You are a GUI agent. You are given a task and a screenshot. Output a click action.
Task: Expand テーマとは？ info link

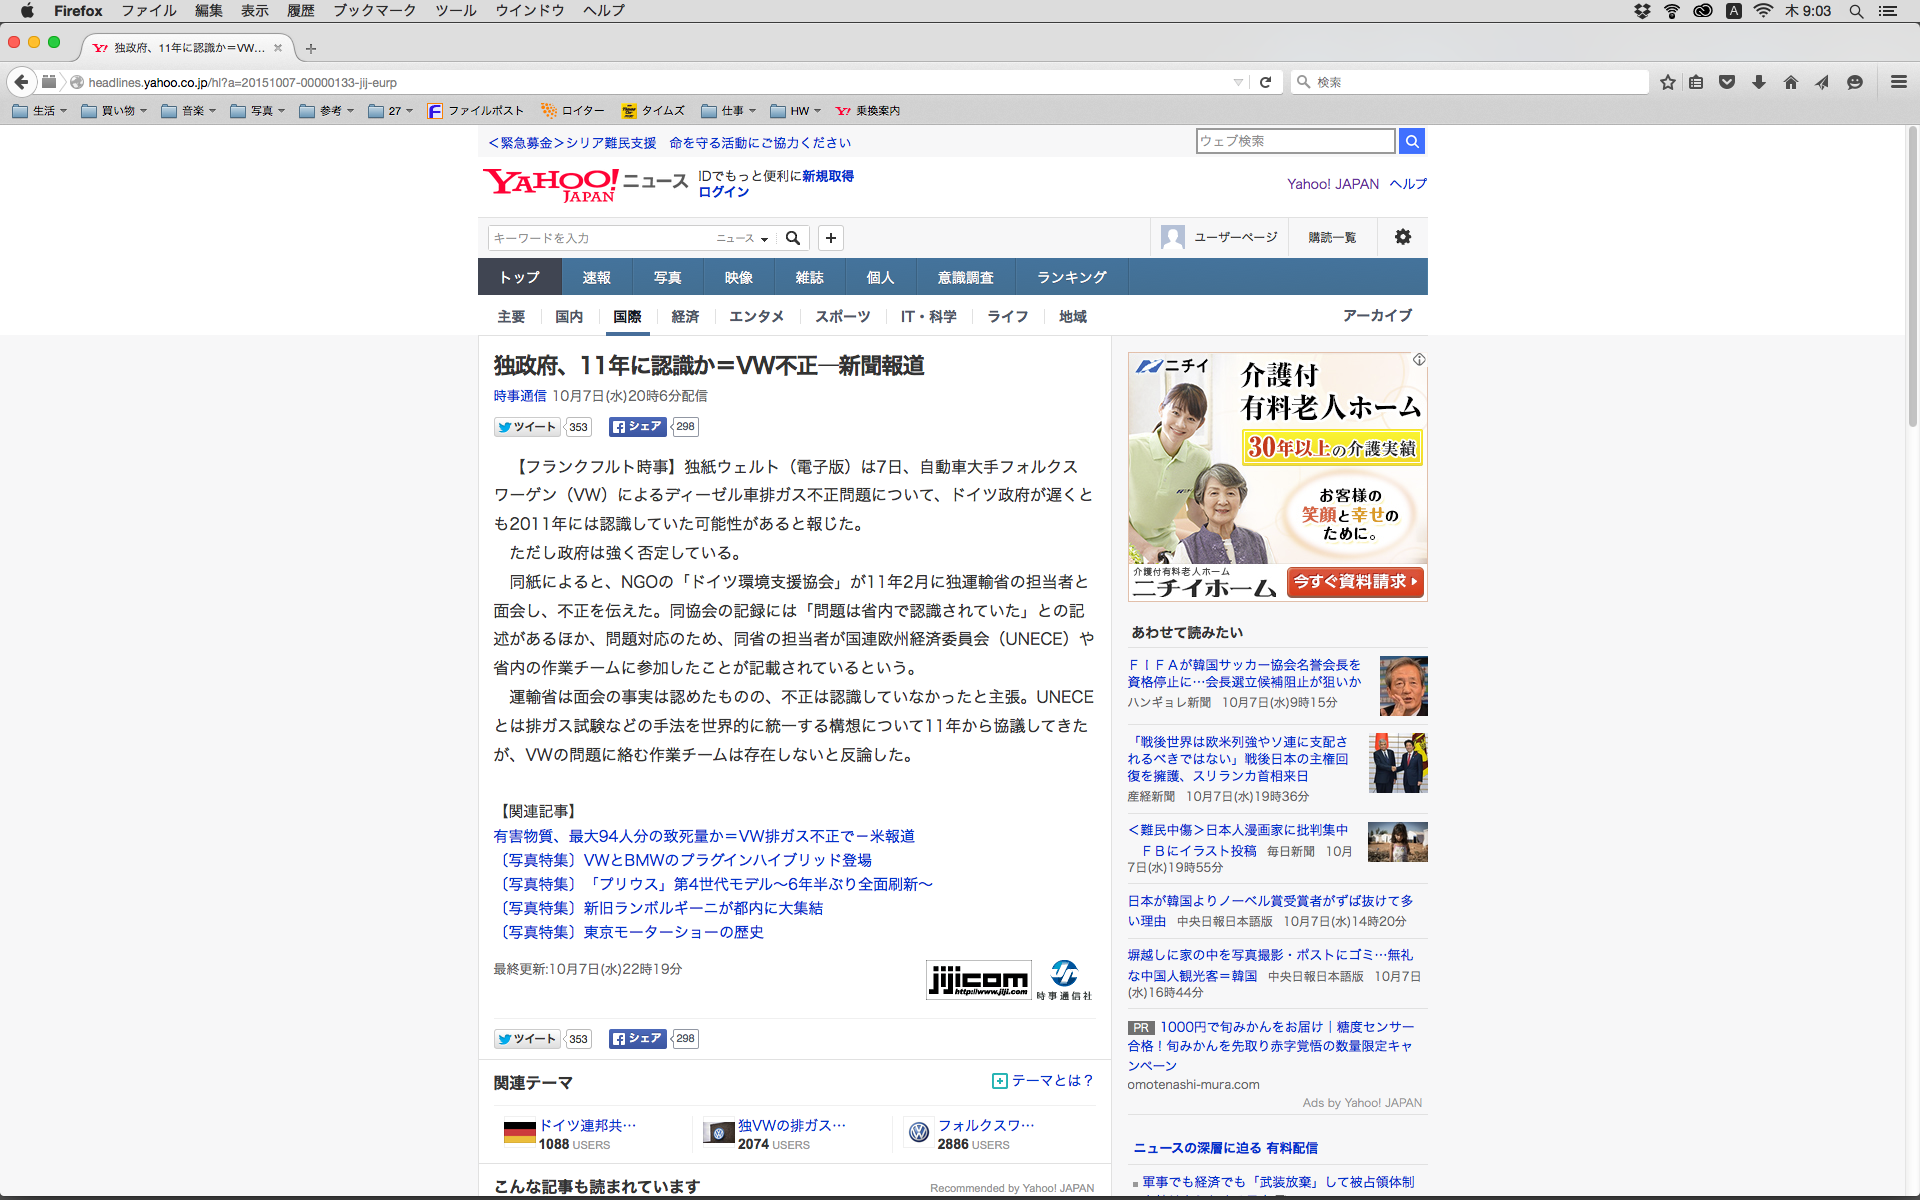(x=1043, y=1081)
